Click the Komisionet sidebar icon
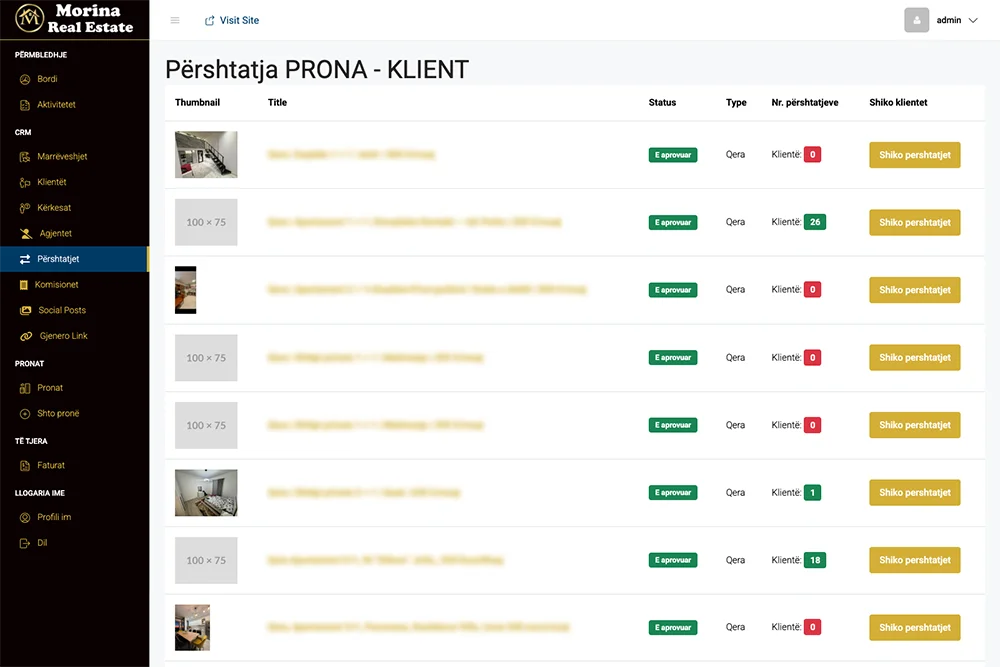The width and height of the screenshot is (1000, 667). [26, 285]
